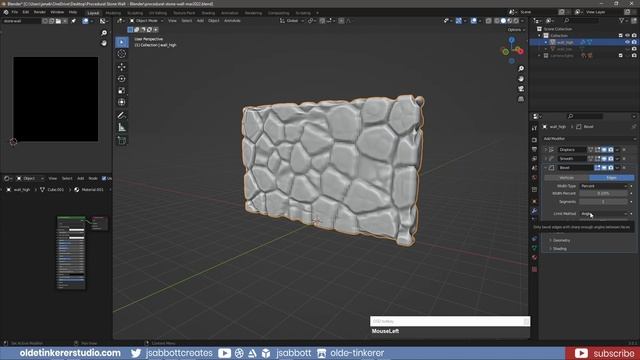Click the outliner filter funnel icon
This screenshot has height=360, width=640.
622,20
